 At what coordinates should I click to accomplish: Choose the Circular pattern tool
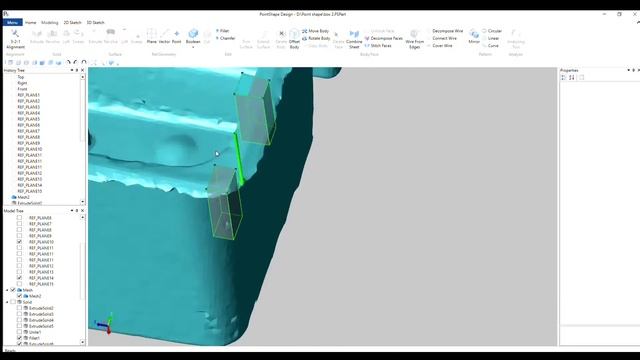pos(492,31)
